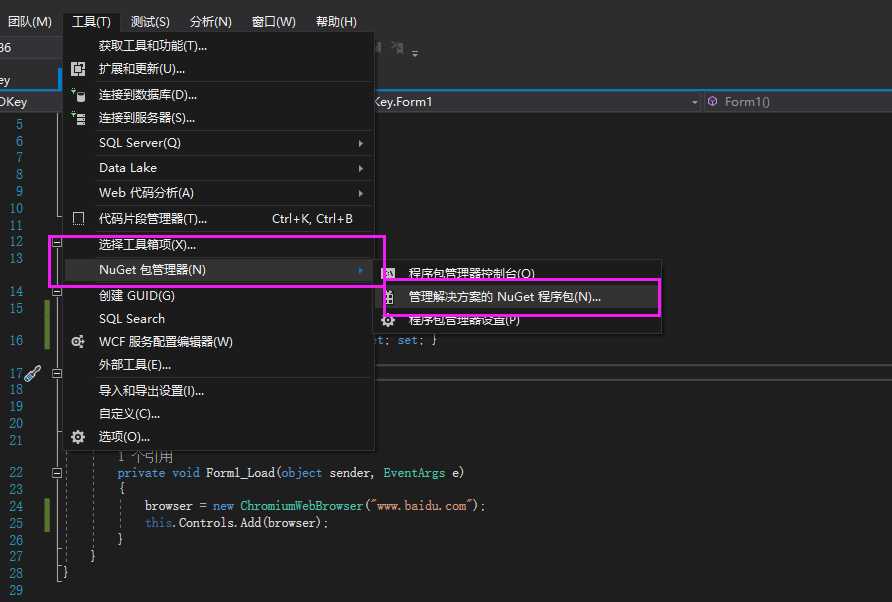Choose 选项(O)... menu entry
The image size is (892, 602).
[x=218, y=436]
